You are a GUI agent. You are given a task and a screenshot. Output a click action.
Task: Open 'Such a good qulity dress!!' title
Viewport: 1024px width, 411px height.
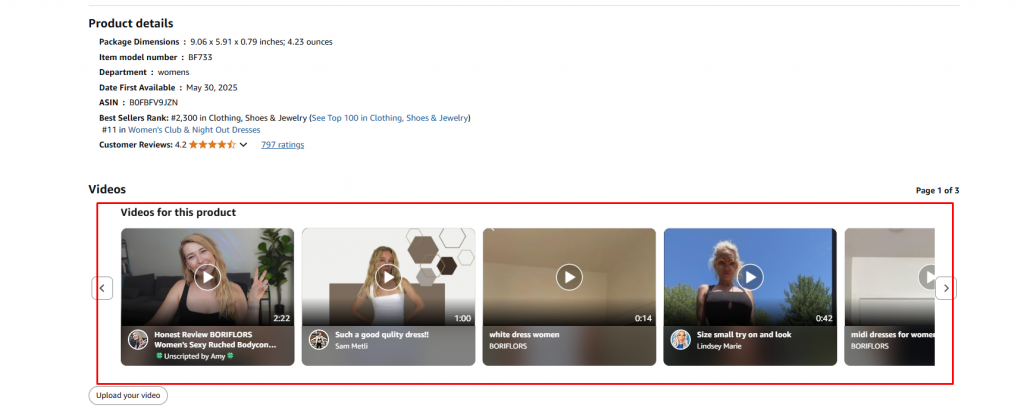[x=382, y=335]
